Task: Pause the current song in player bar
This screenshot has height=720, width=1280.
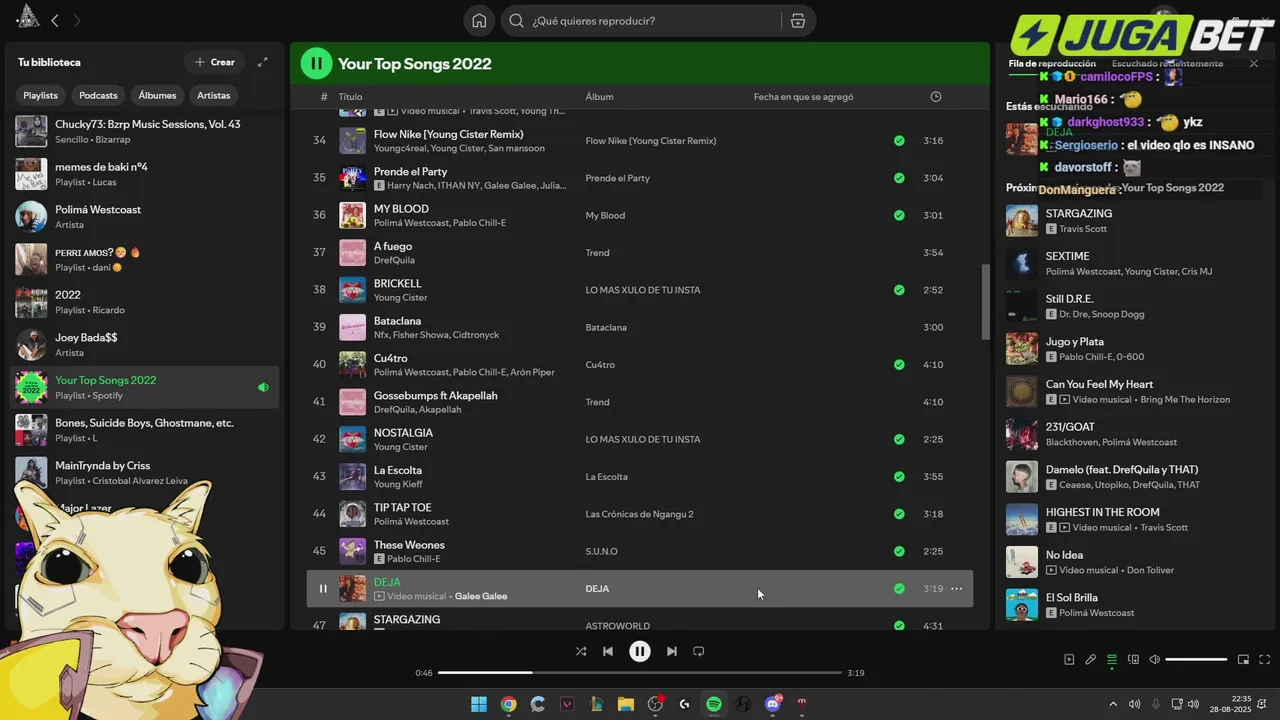Action: click(x=640, y=651)
